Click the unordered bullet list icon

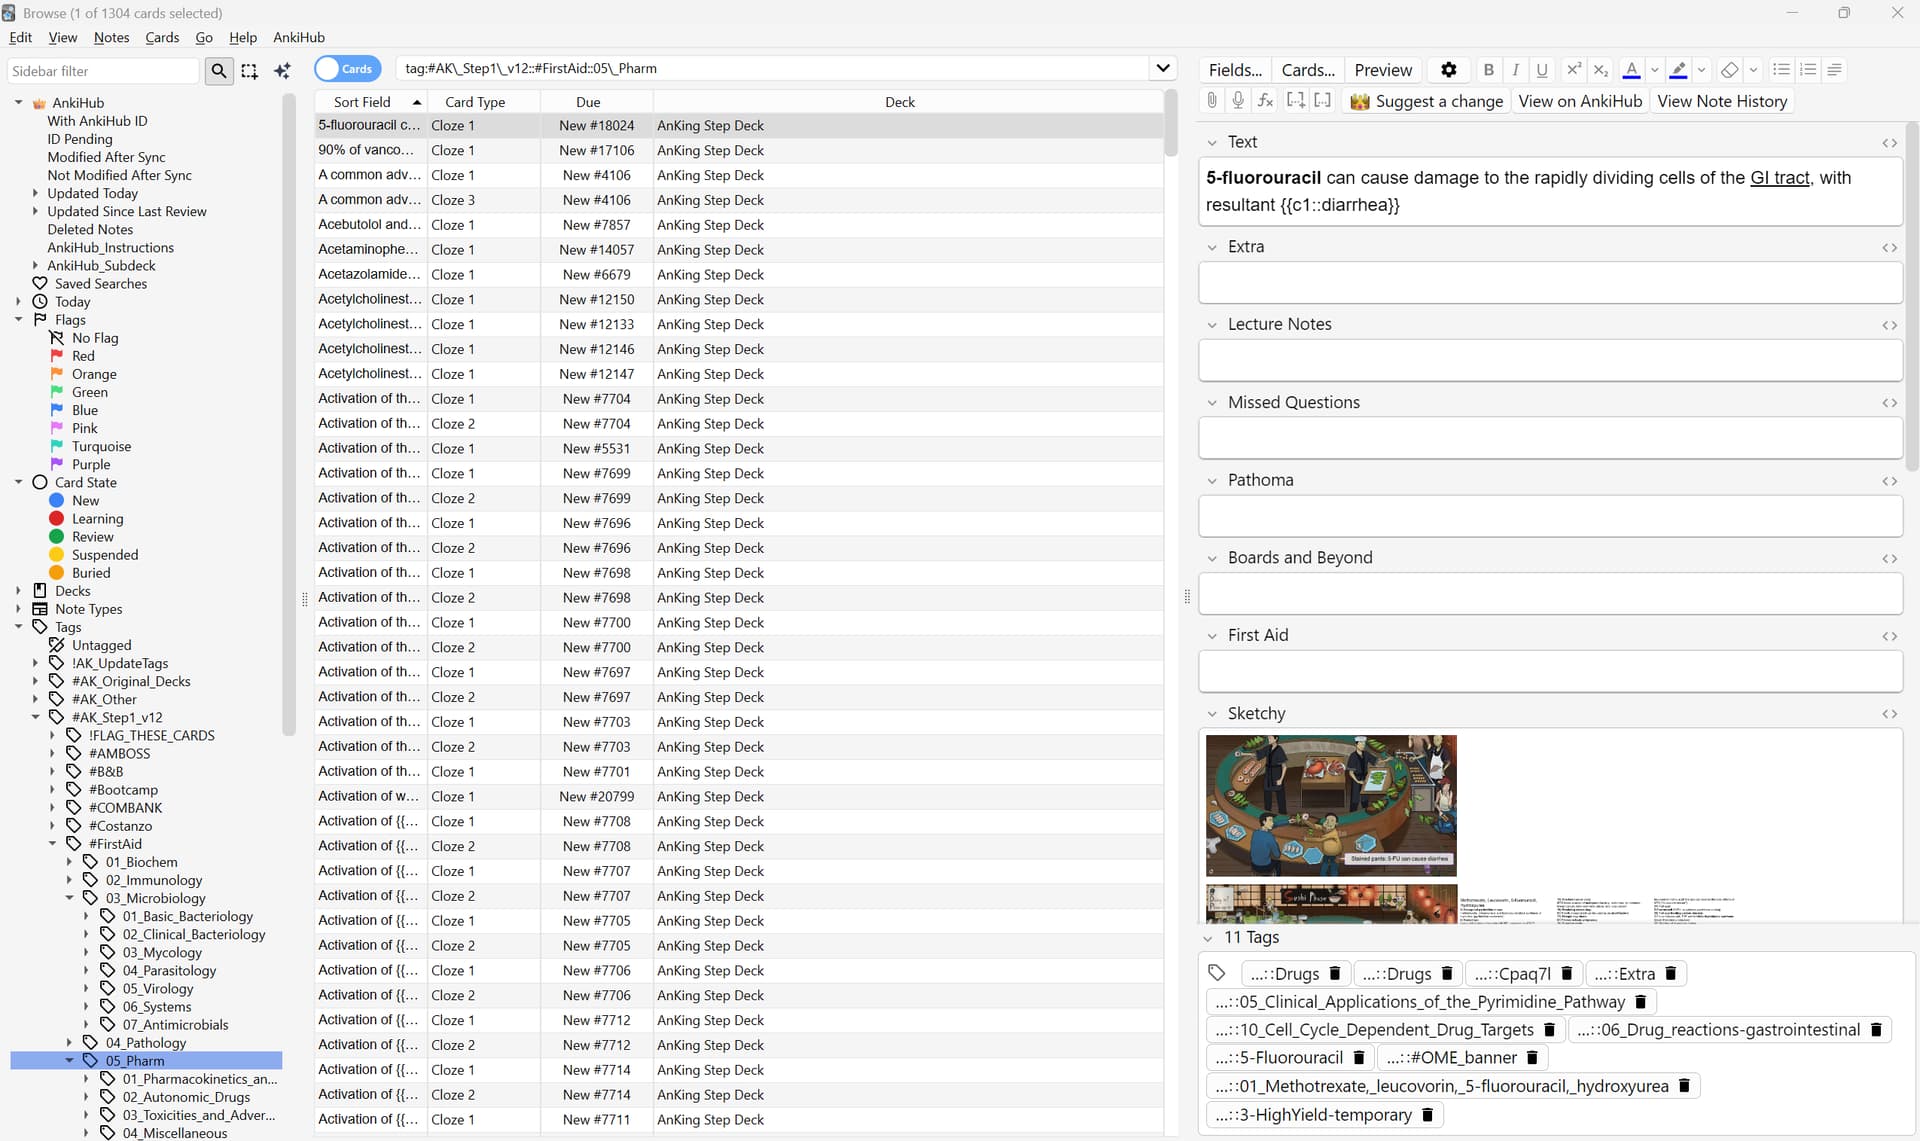[x=1781, y=70]
